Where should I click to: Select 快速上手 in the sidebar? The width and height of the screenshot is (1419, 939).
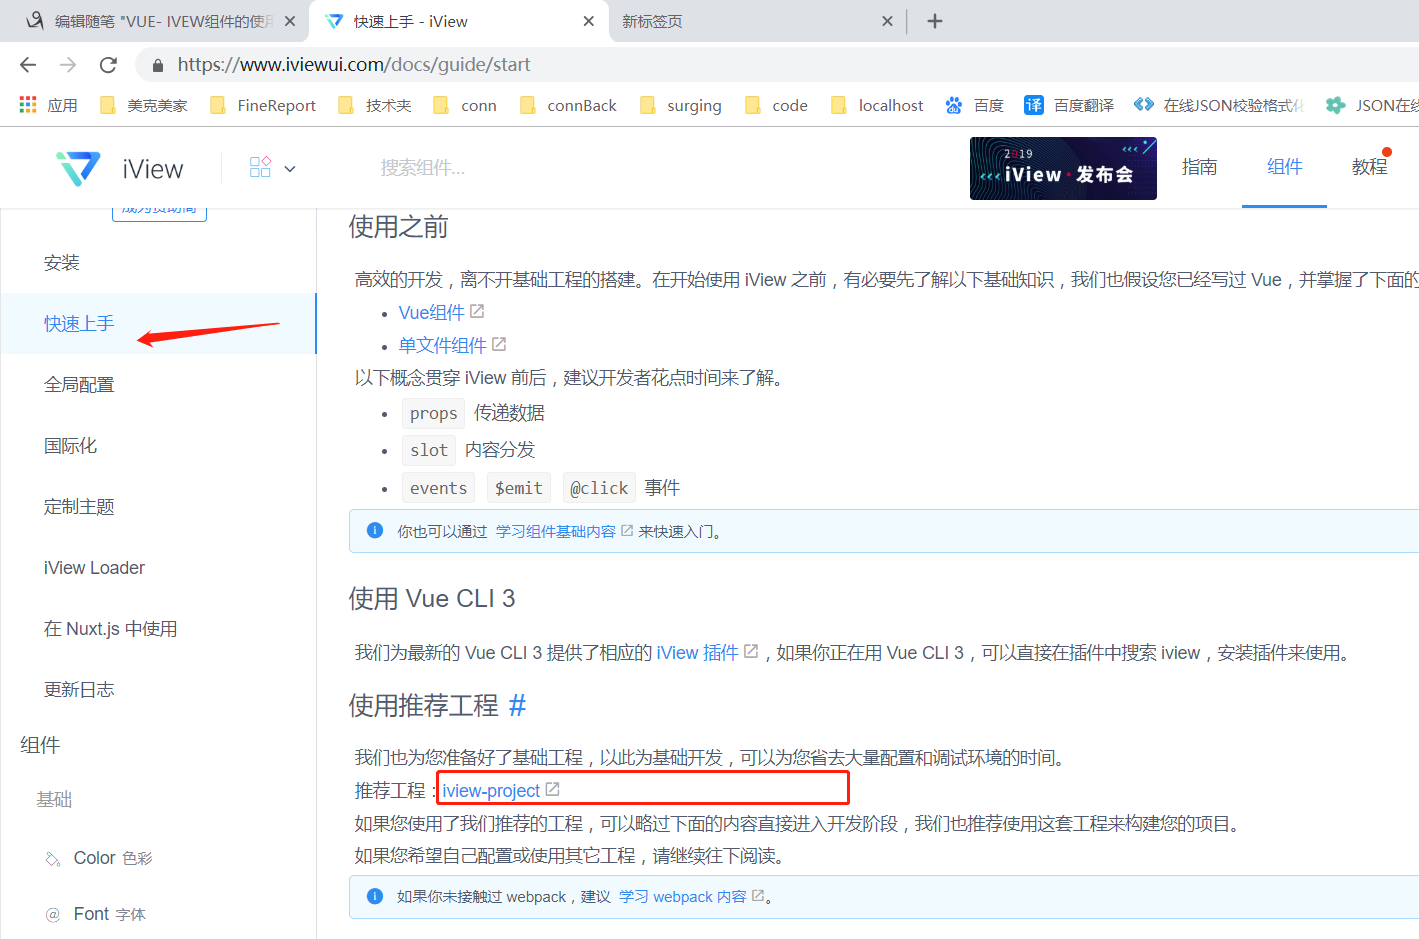click(158, 323)
